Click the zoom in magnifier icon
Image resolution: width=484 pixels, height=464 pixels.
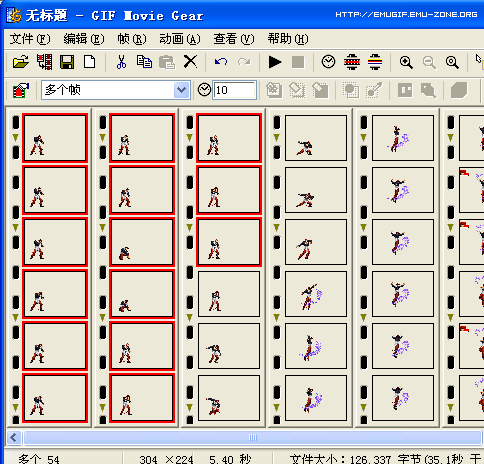406,62
